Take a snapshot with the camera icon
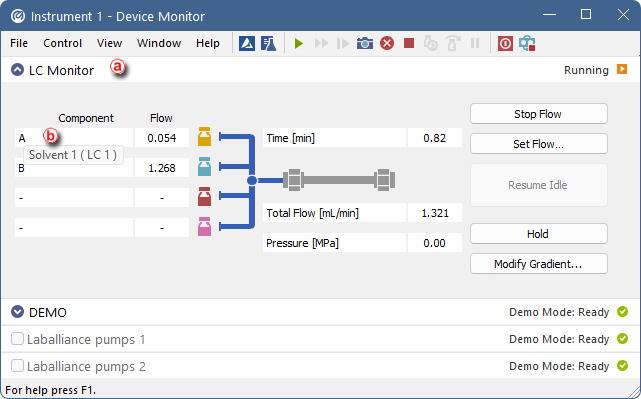This screenshot has height=399, width=641. (365, 43)
